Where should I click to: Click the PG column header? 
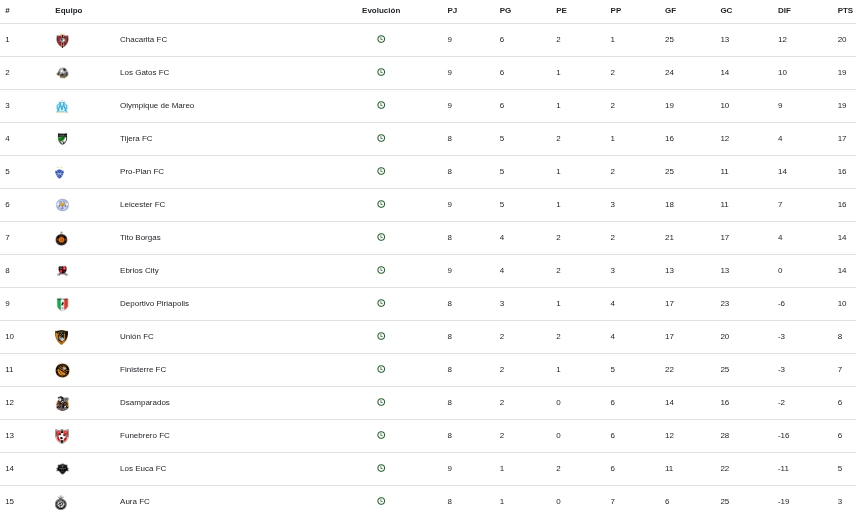(x=505, y=10)
